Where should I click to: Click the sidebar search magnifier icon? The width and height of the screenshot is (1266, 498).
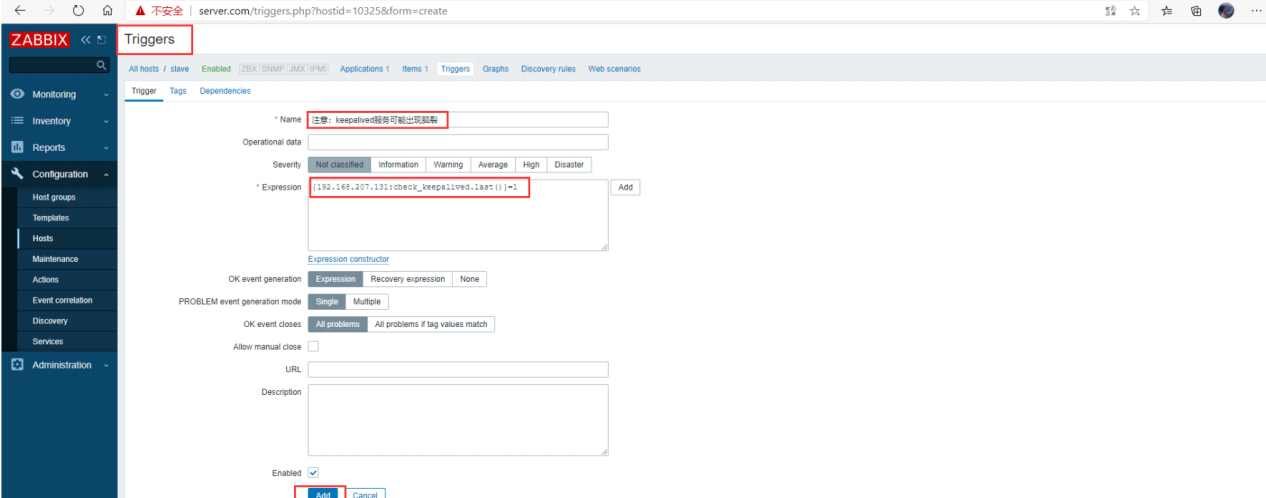[101, 66]
